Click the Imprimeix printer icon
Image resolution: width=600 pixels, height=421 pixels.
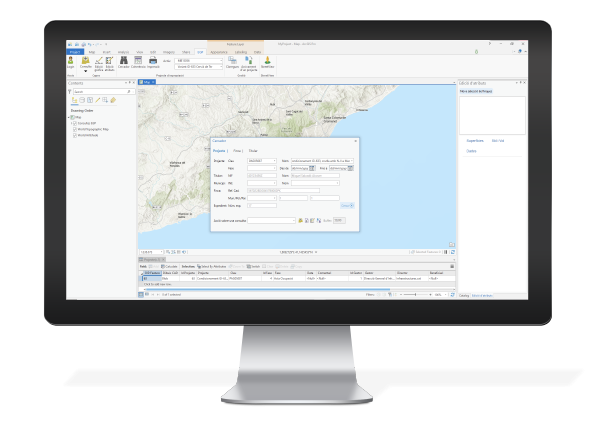tap(153, 61)
